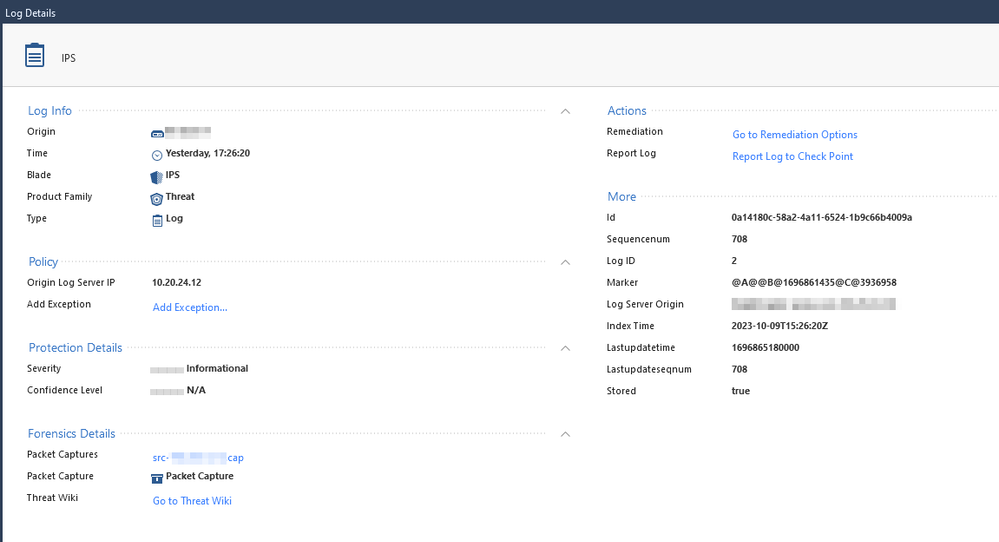
Task: Select the log Id value text
Action: coord(821,218)
